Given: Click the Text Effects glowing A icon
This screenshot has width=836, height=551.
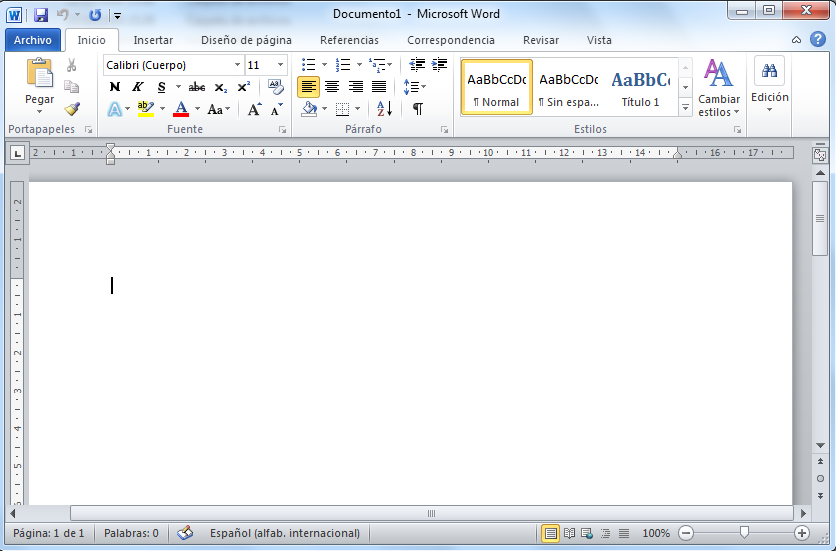Looking at the screenshot, I should click(x=115, y=109).
